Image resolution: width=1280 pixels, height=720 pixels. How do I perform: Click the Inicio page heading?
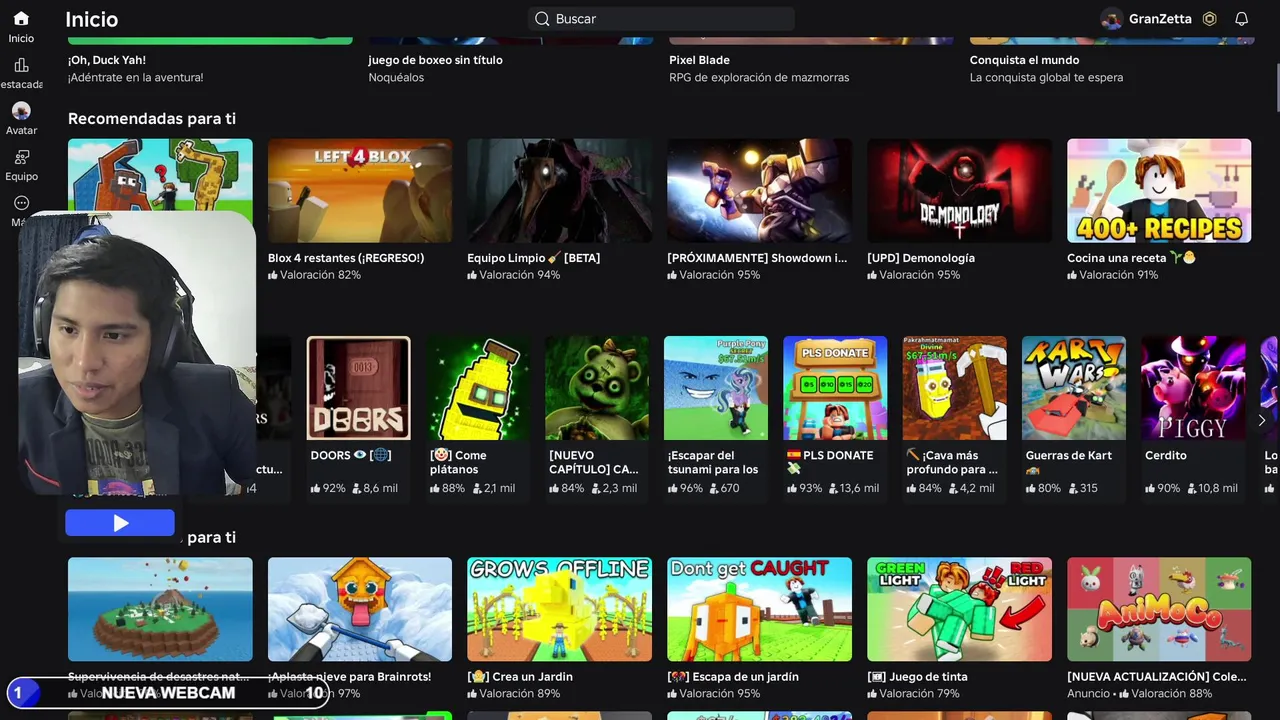[x=91, y=19]
